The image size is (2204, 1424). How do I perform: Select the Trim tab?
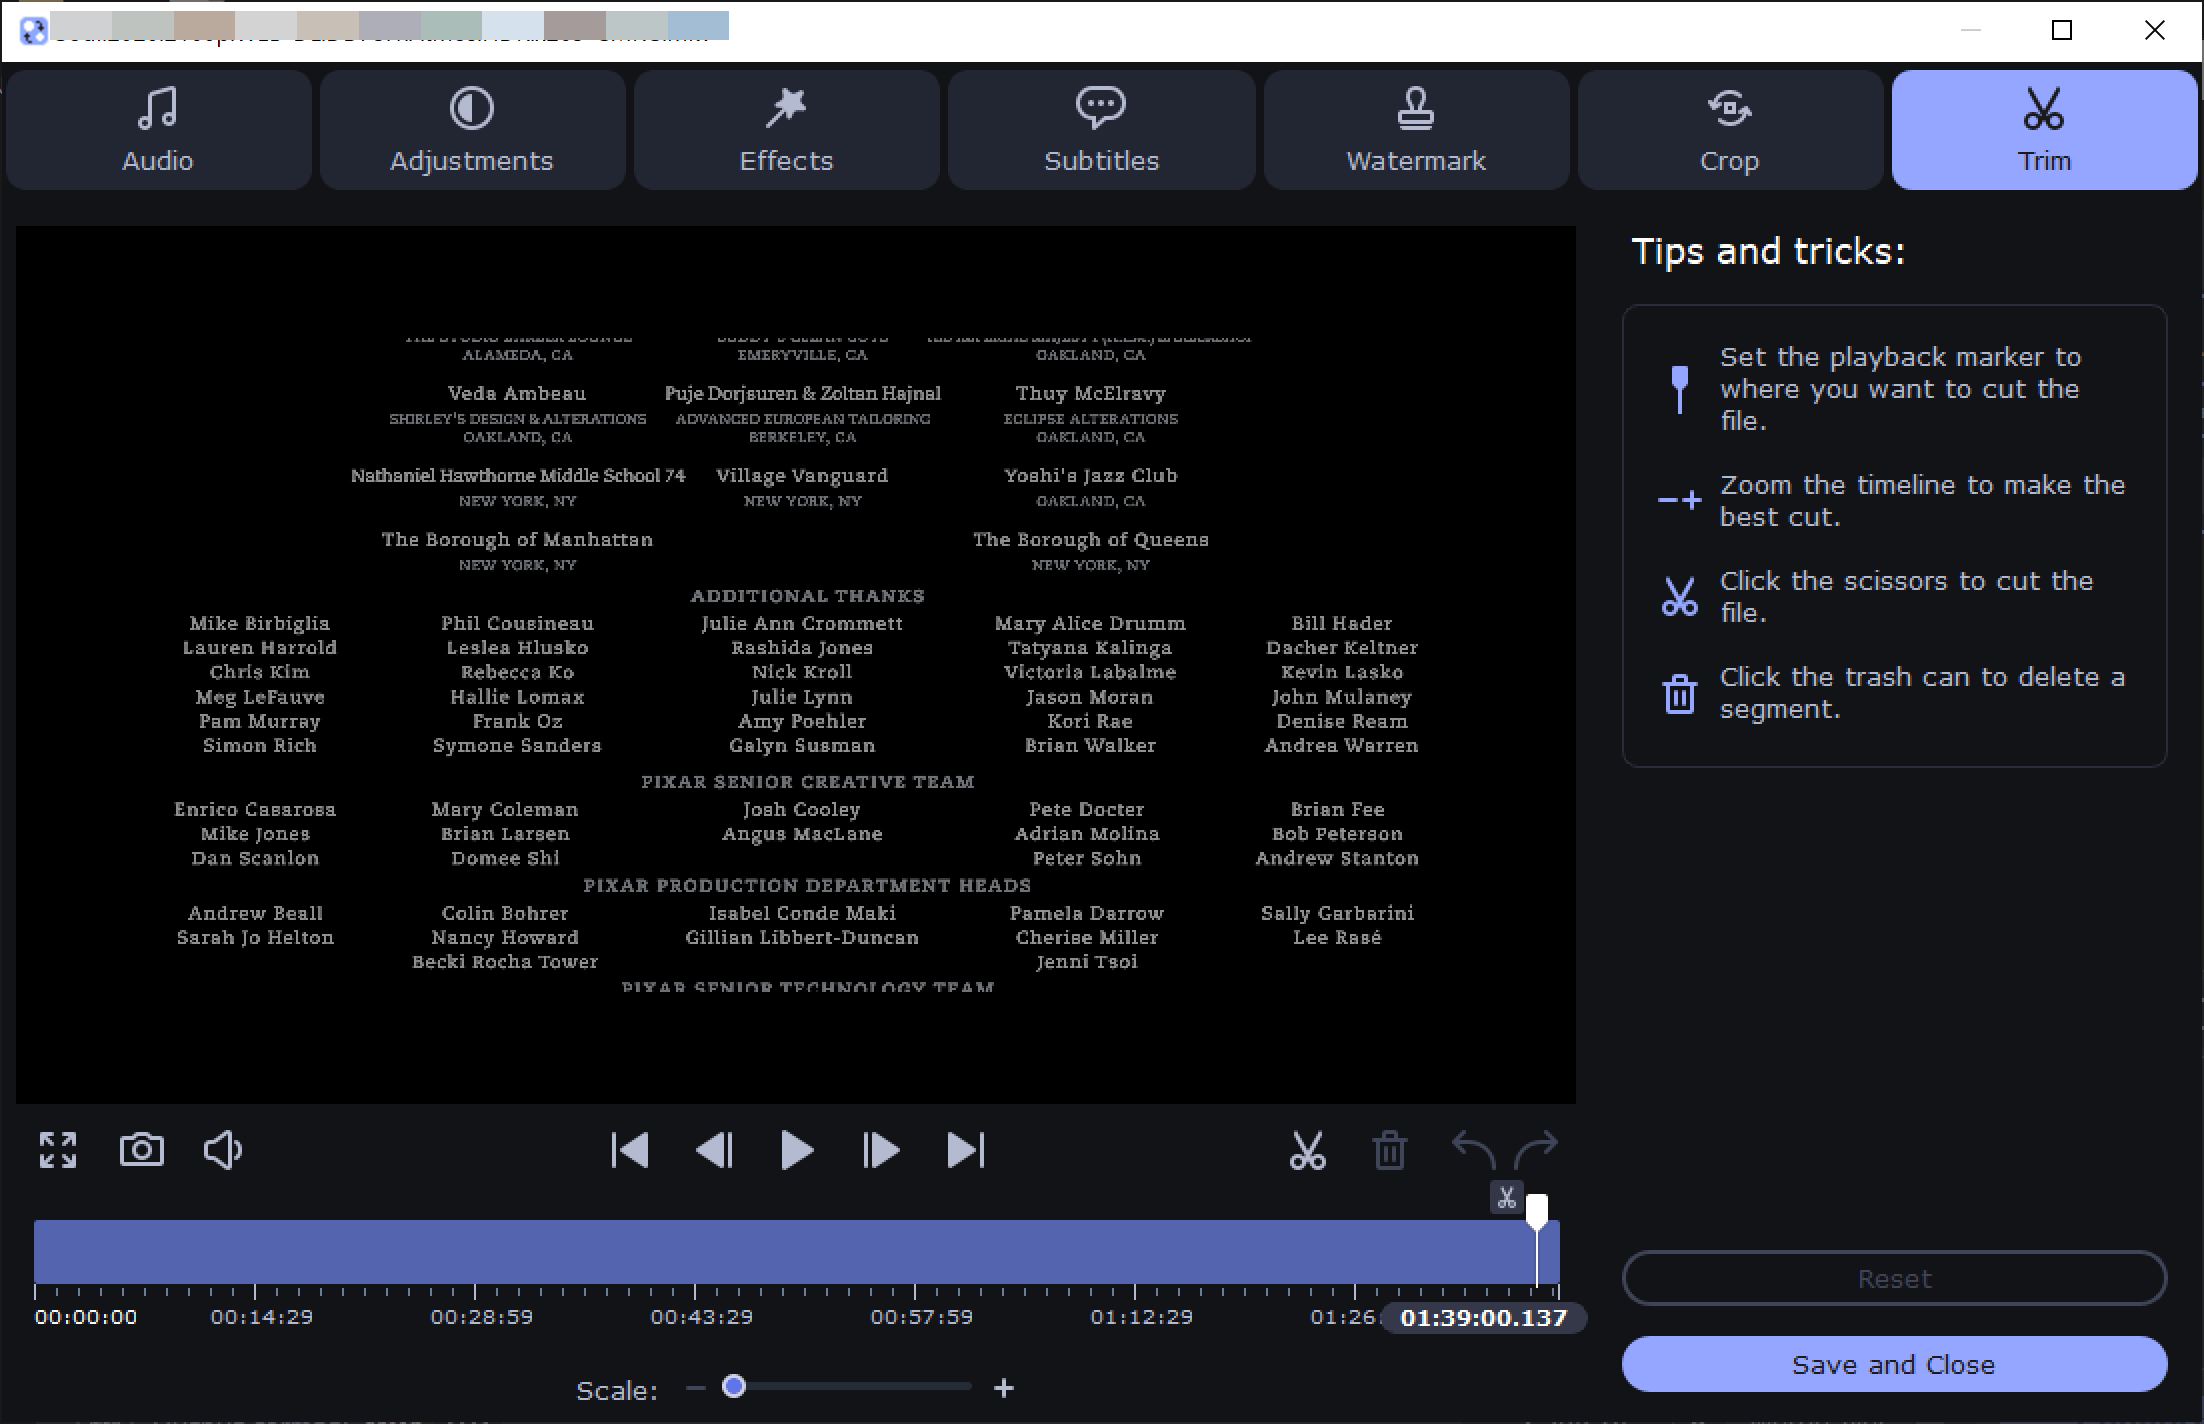[x=2044, y=130]
